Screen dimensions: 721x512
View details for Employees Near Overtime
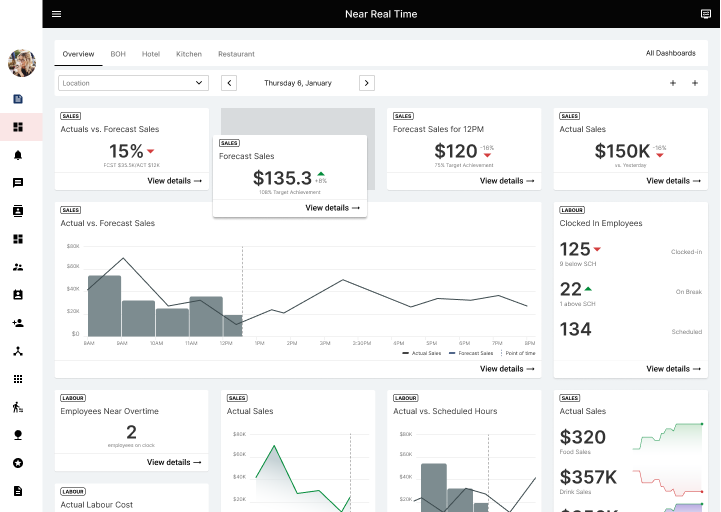click(174, 462)
